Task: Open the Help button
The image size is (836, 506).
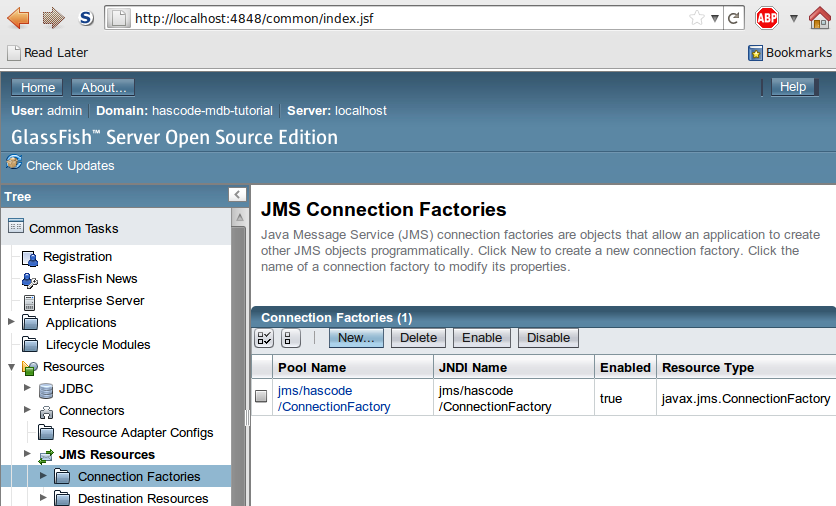Action: coord(793,87)
